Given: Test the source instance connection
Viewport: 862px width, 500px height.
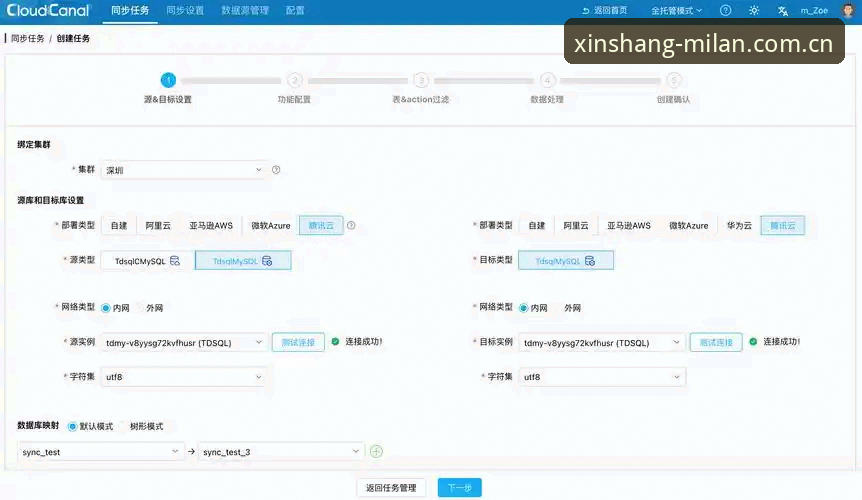Looking at the screenshot, I should point(298,342).
